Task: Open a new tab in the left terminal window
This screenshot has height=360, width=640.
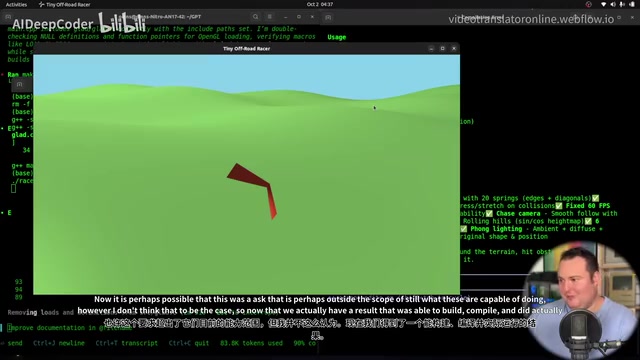Action: 8,17
